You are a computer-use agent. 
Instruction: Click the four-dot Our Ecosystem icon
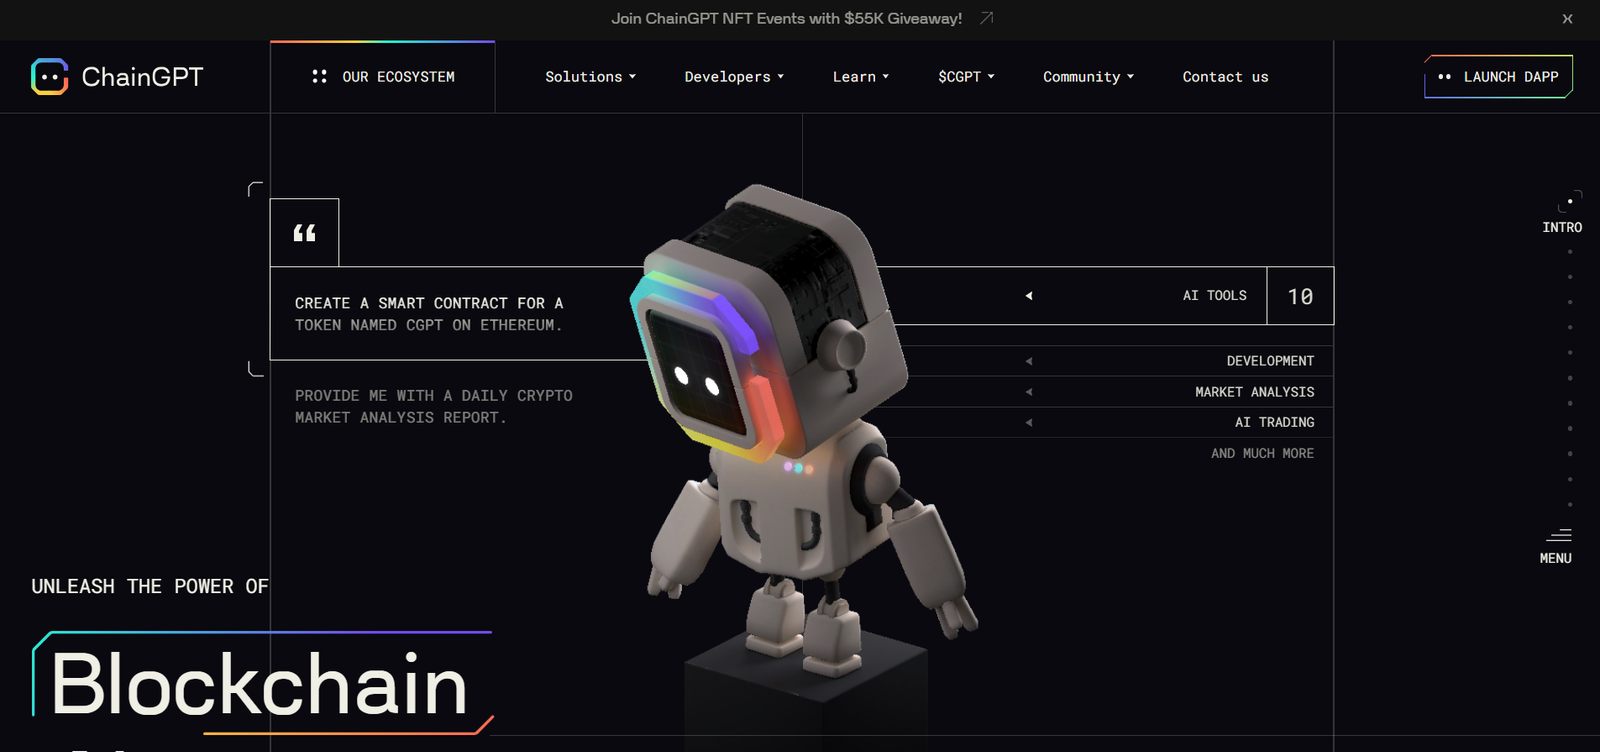pos(319,77)
